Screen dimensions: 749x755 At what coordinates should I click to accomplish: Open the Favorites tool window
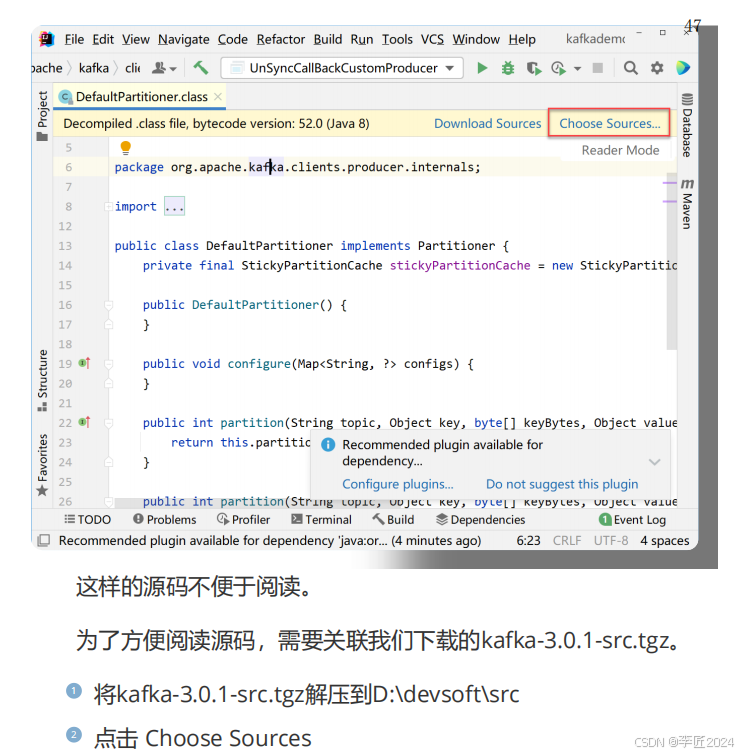tap(42, 465)
